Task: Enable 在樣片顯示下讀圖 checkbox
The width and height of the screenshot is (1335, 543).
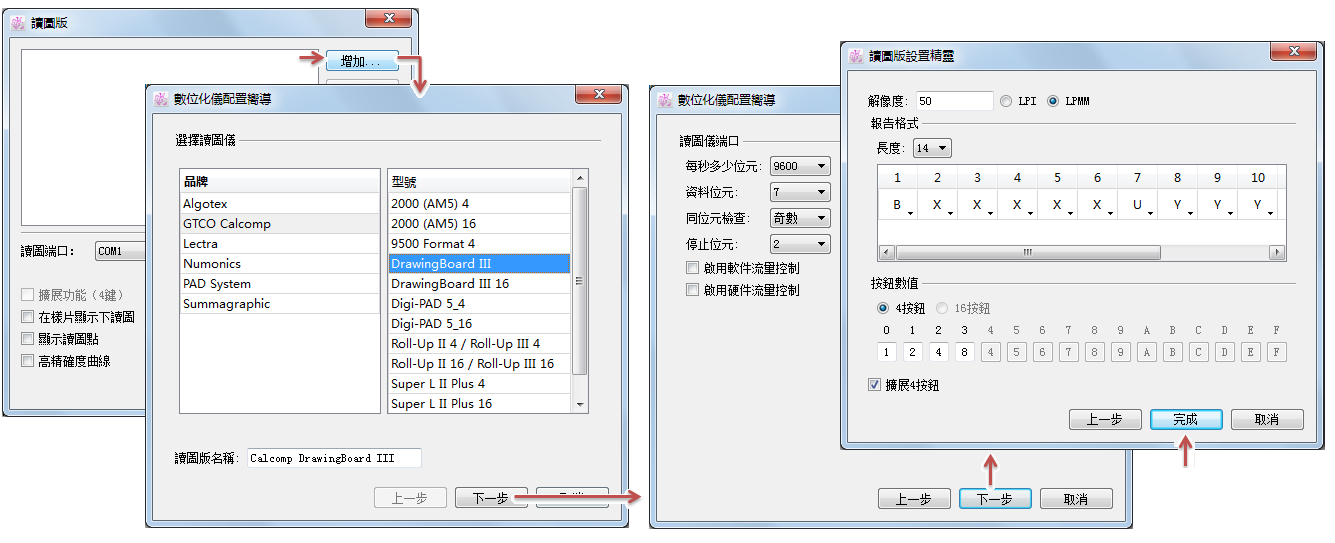Action: [x=28, y=317]
